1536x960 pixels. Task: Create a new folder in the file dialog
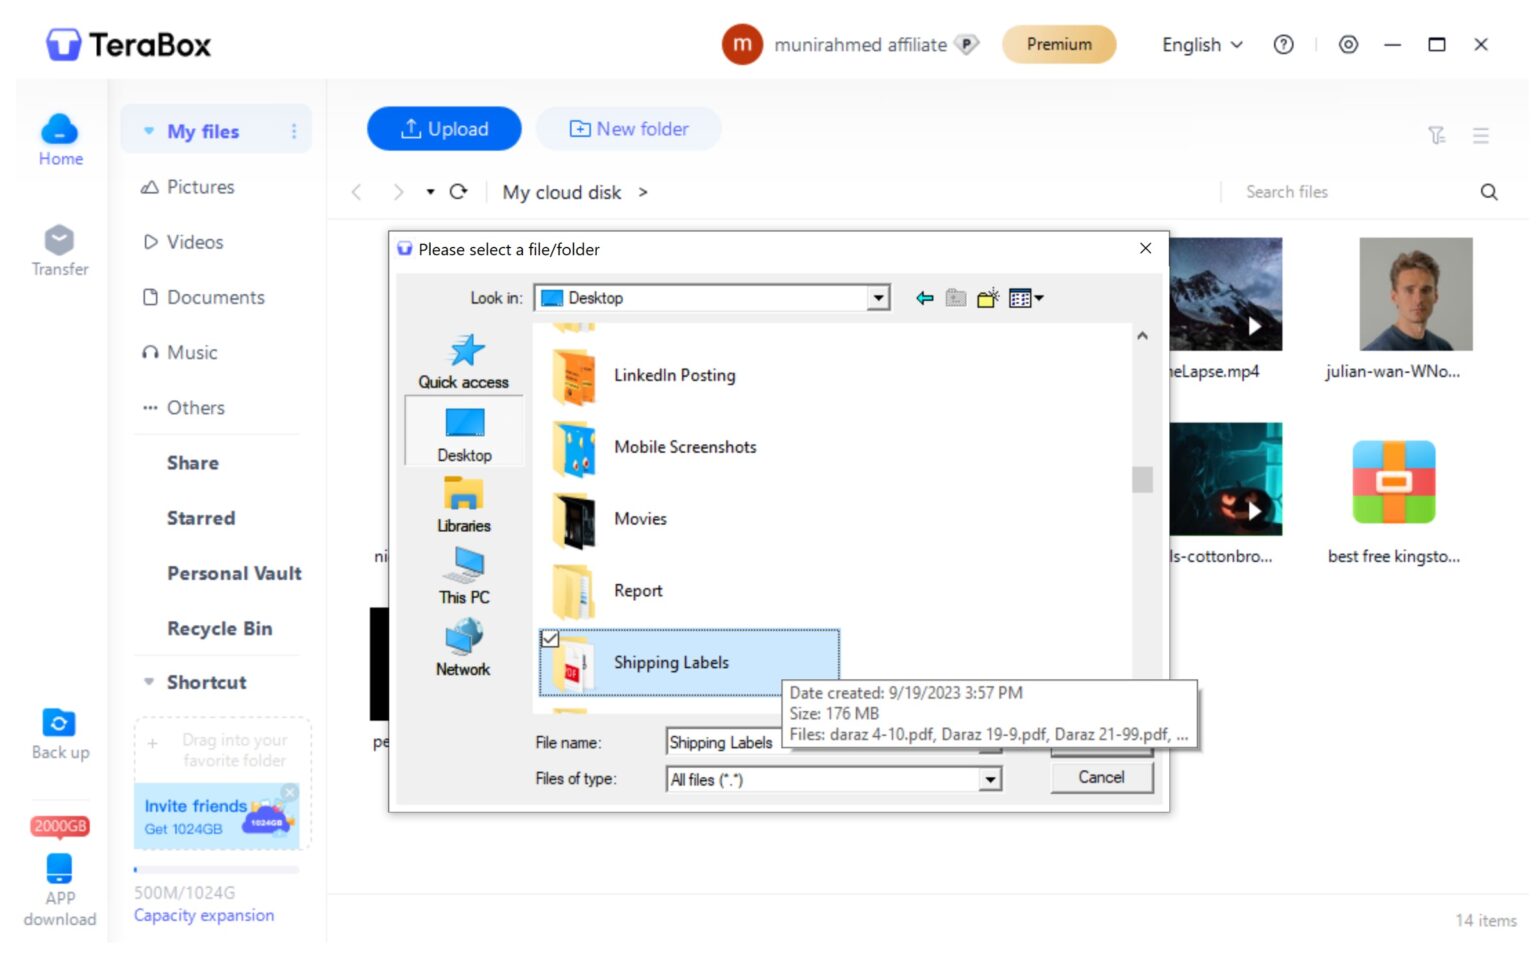[x=987, y=297]
